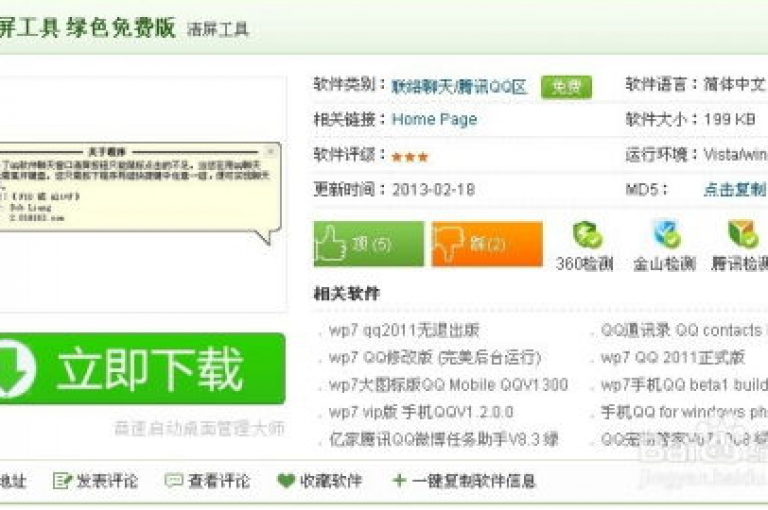The image size is (768, 510).
Task: Click the plus icon beside 一键复制软件信息
Action: 399,481
